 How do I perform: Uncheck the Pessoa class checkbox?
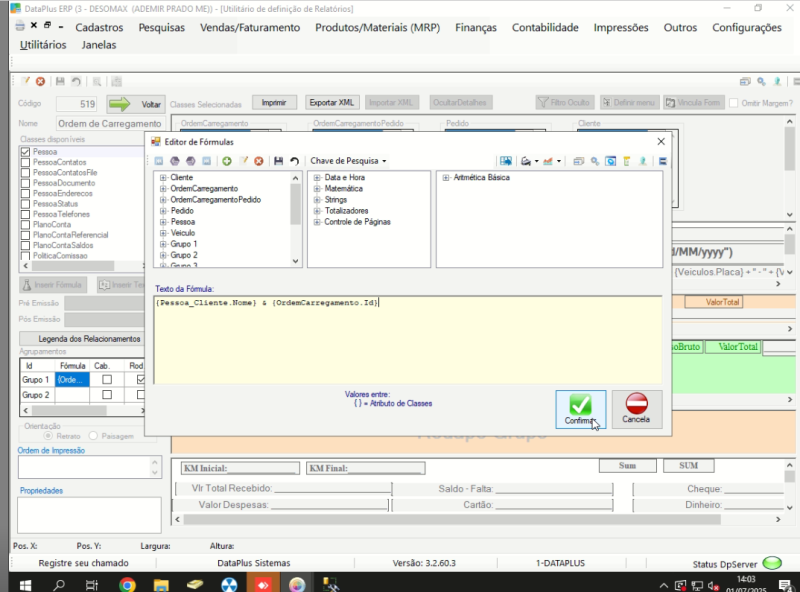[26, 152]
